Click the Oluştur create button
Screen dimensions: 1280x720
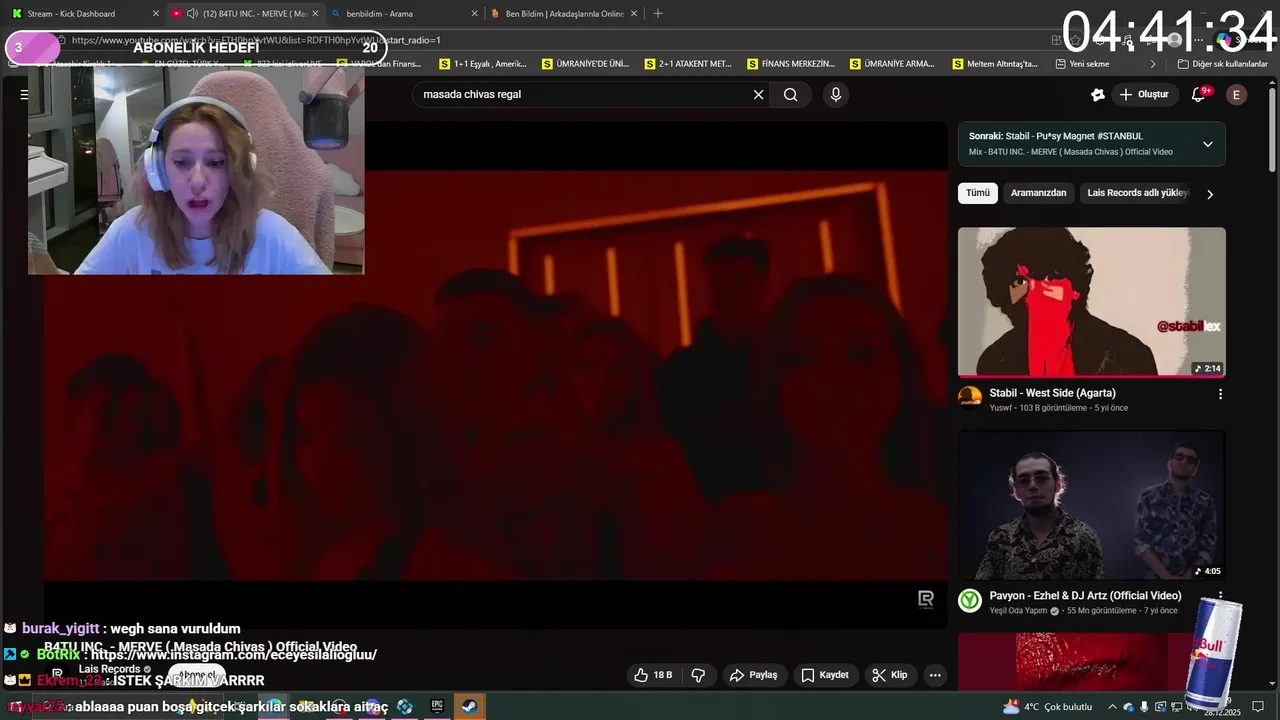(1144, 95)
